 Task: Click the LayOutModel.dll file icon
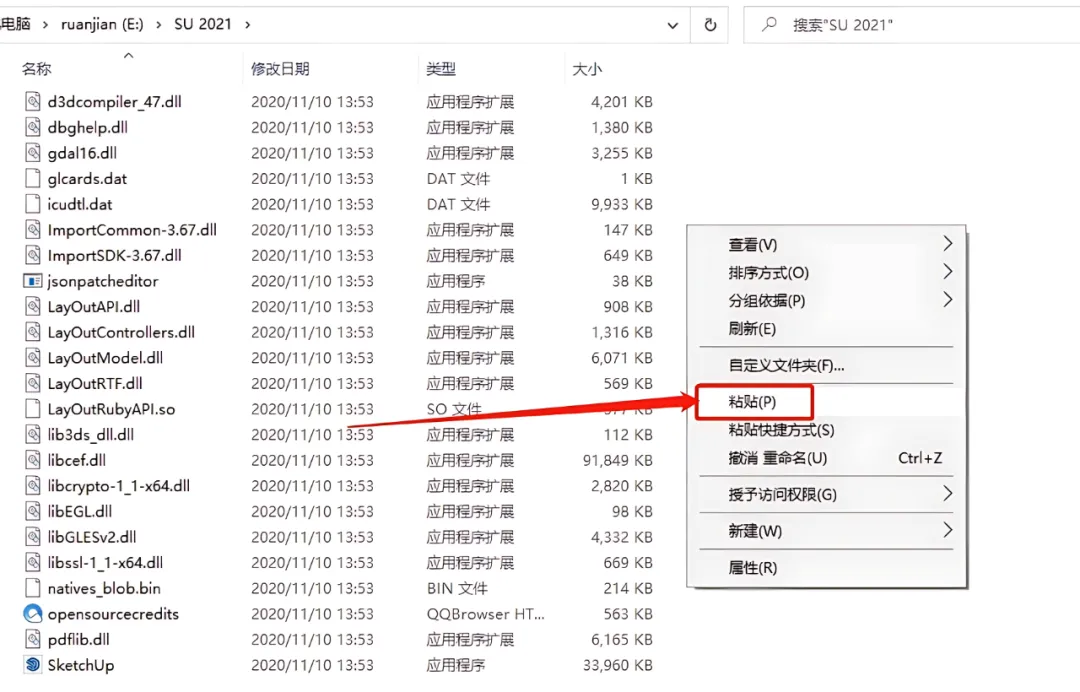32,357
